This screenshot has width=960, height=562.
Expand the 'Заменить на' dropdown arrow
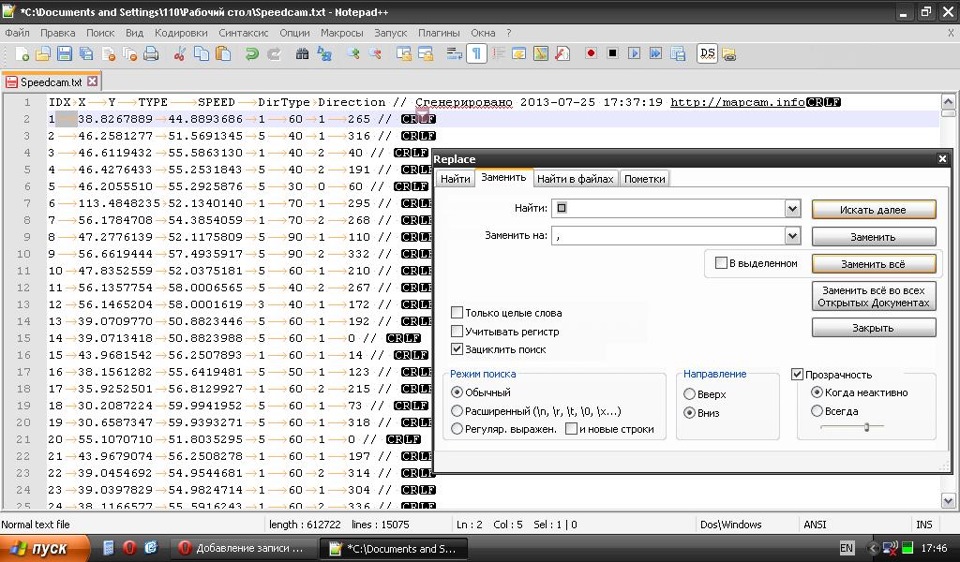tap(792, 236)
